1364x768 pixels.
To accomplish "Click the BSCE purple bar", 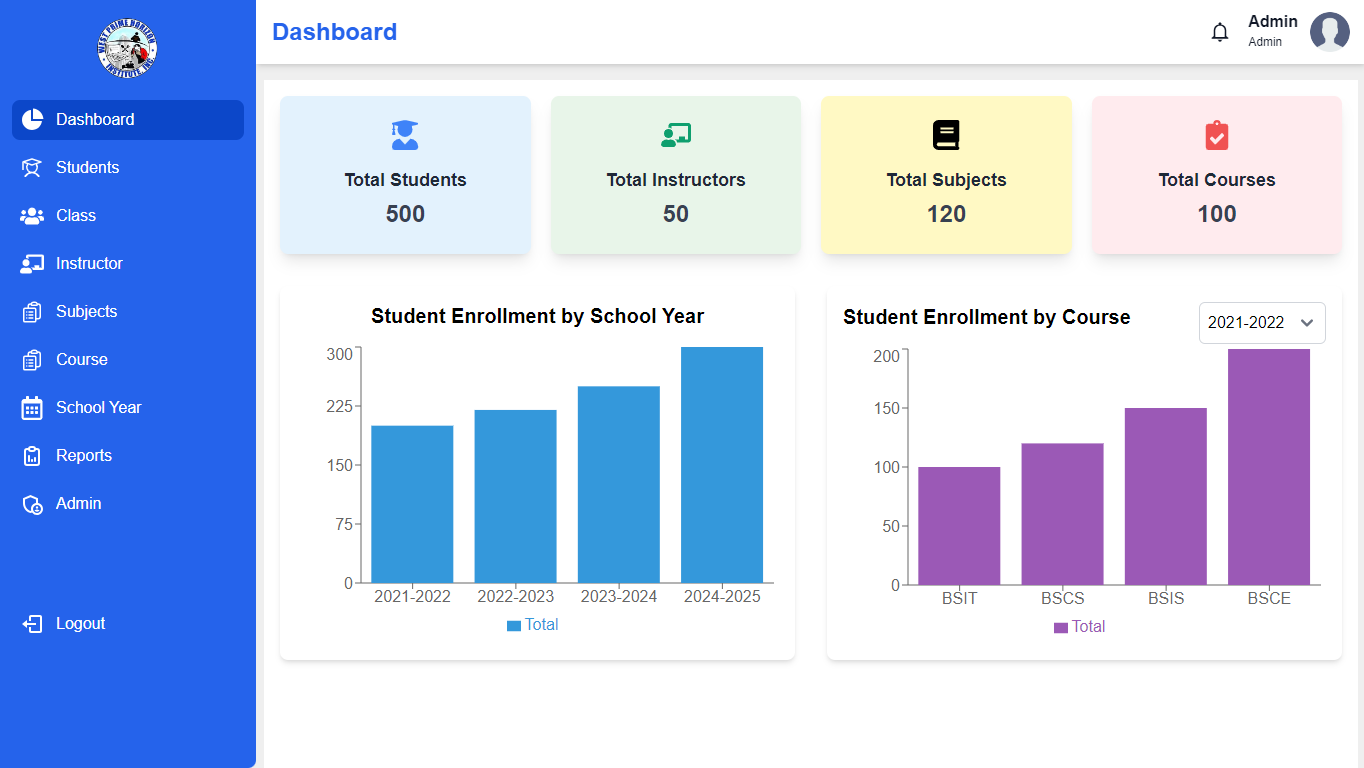I will [x=1268, y=467].
